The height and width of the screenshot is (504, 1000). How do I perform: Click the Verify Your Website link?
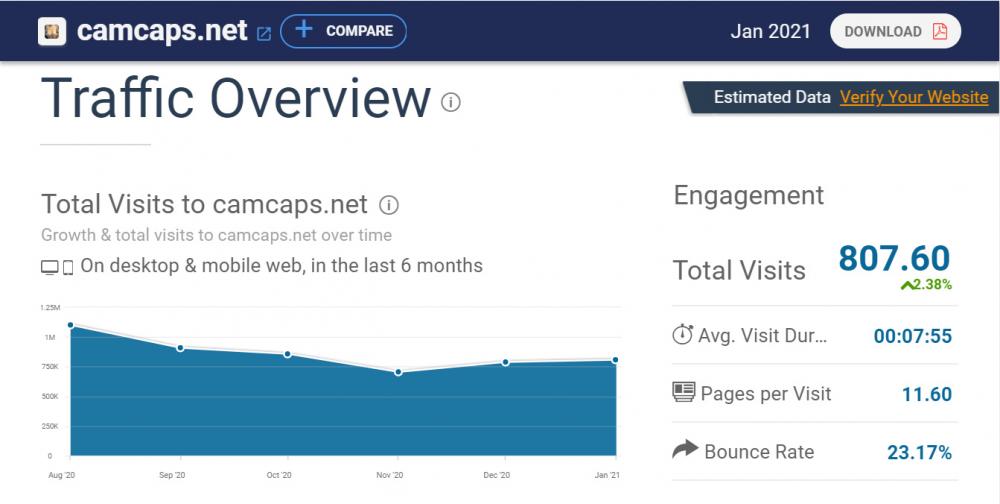coord(913,97)
